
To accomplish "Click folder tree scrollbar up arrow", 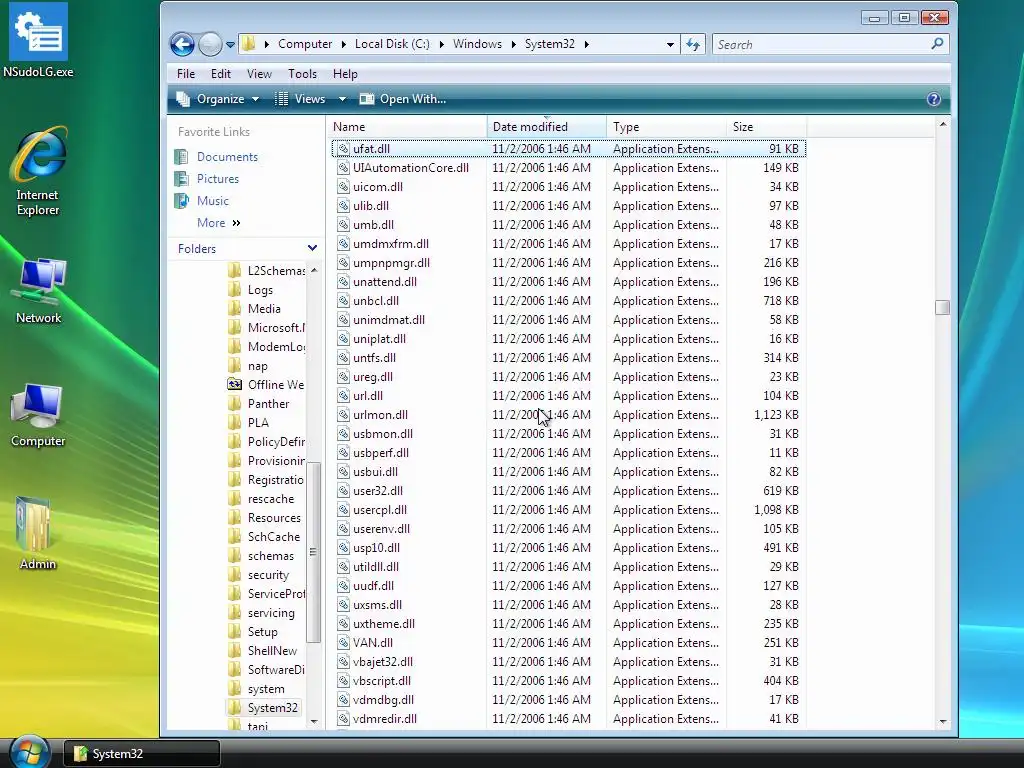I will (x=314, y=270).
